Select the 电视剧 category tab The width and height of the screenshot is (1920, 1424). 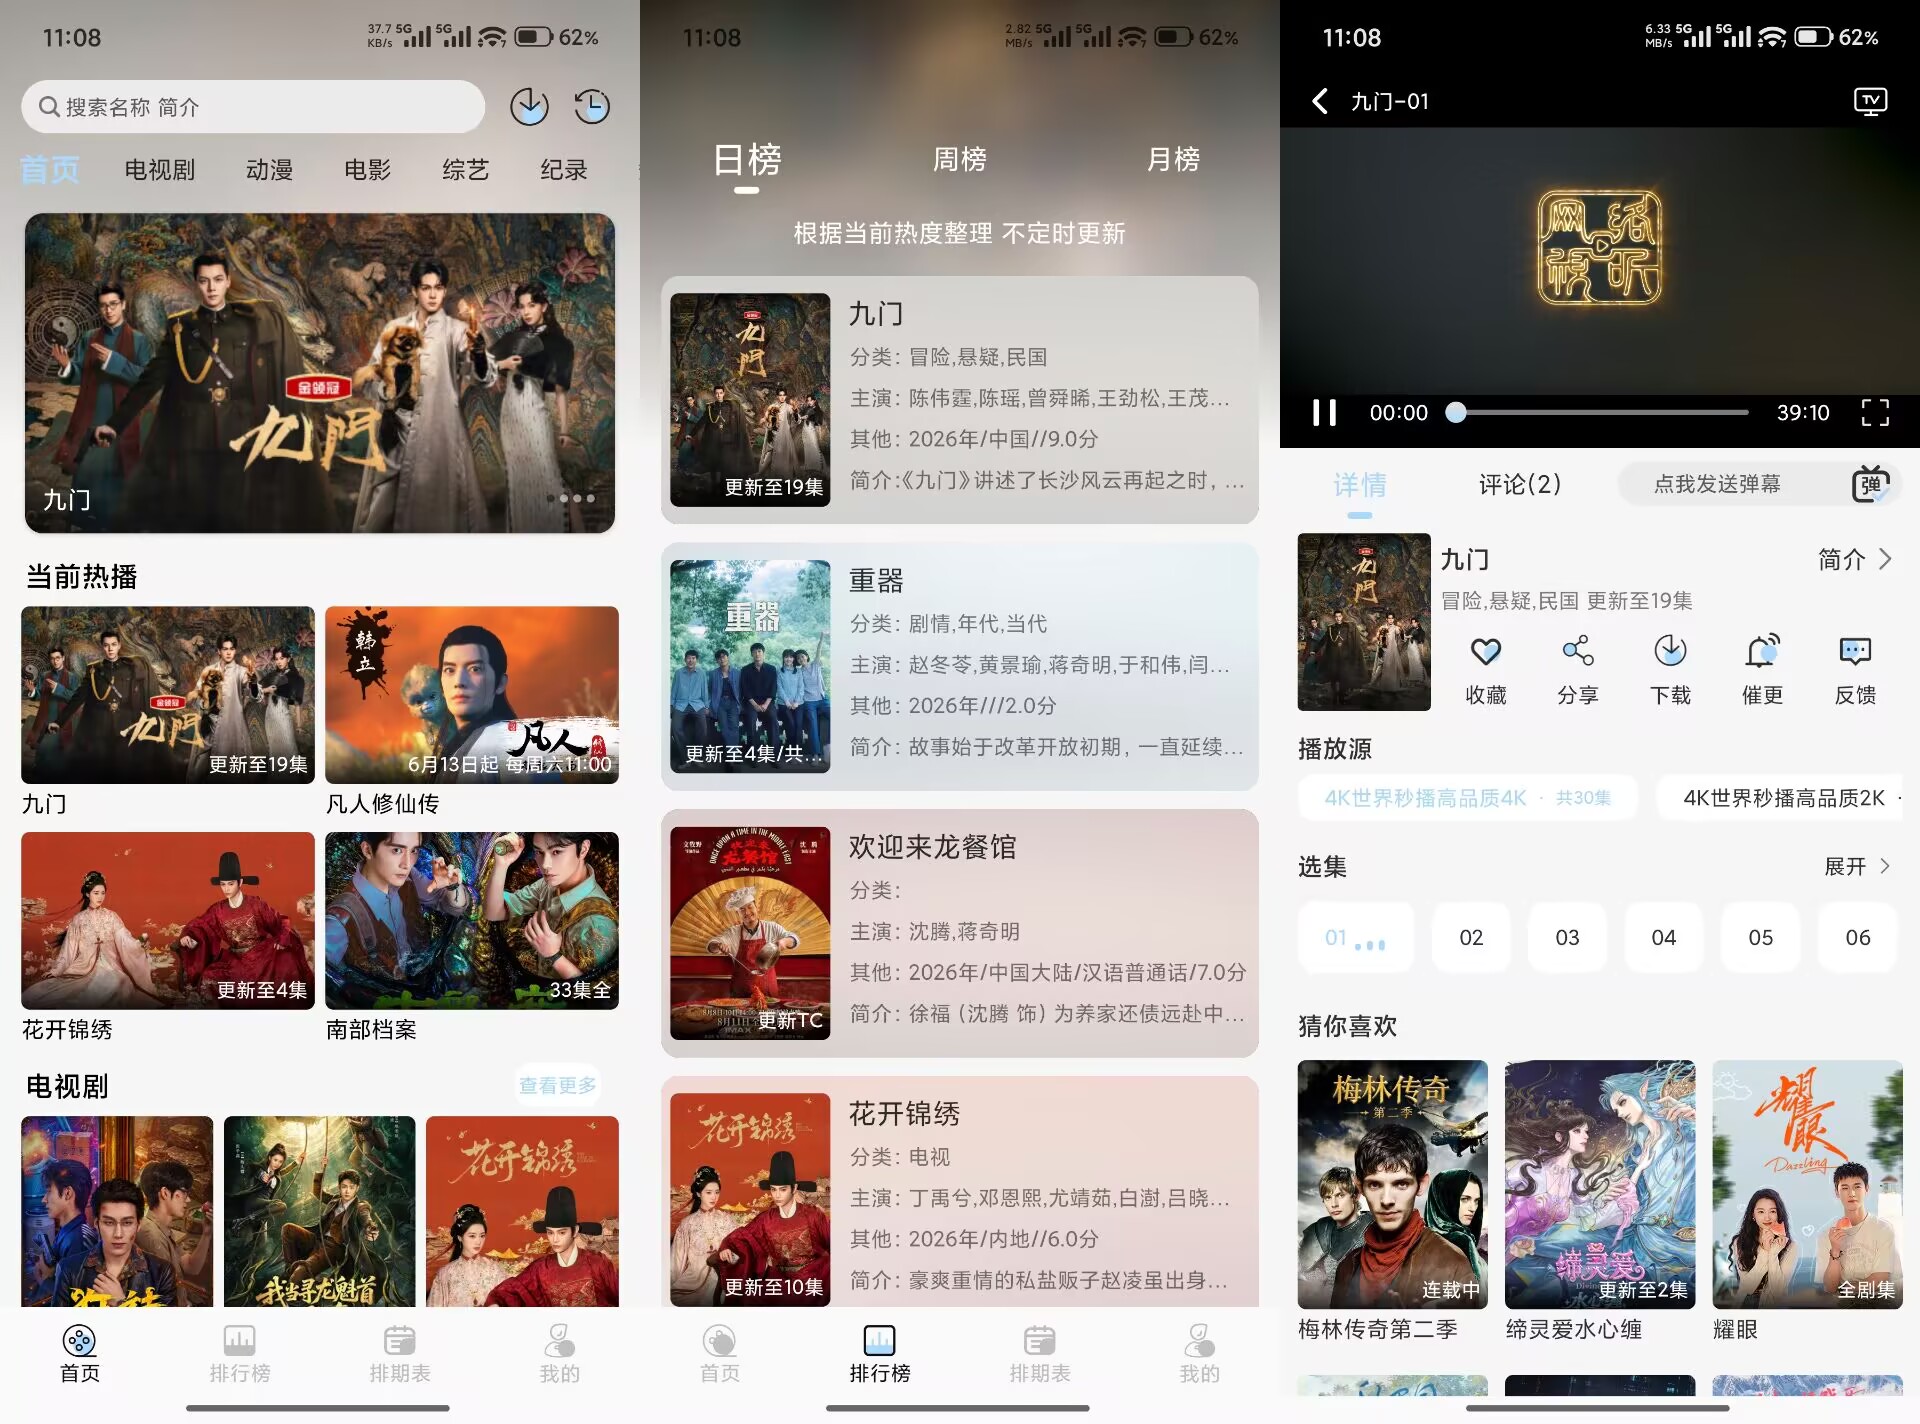coord(160,170)
